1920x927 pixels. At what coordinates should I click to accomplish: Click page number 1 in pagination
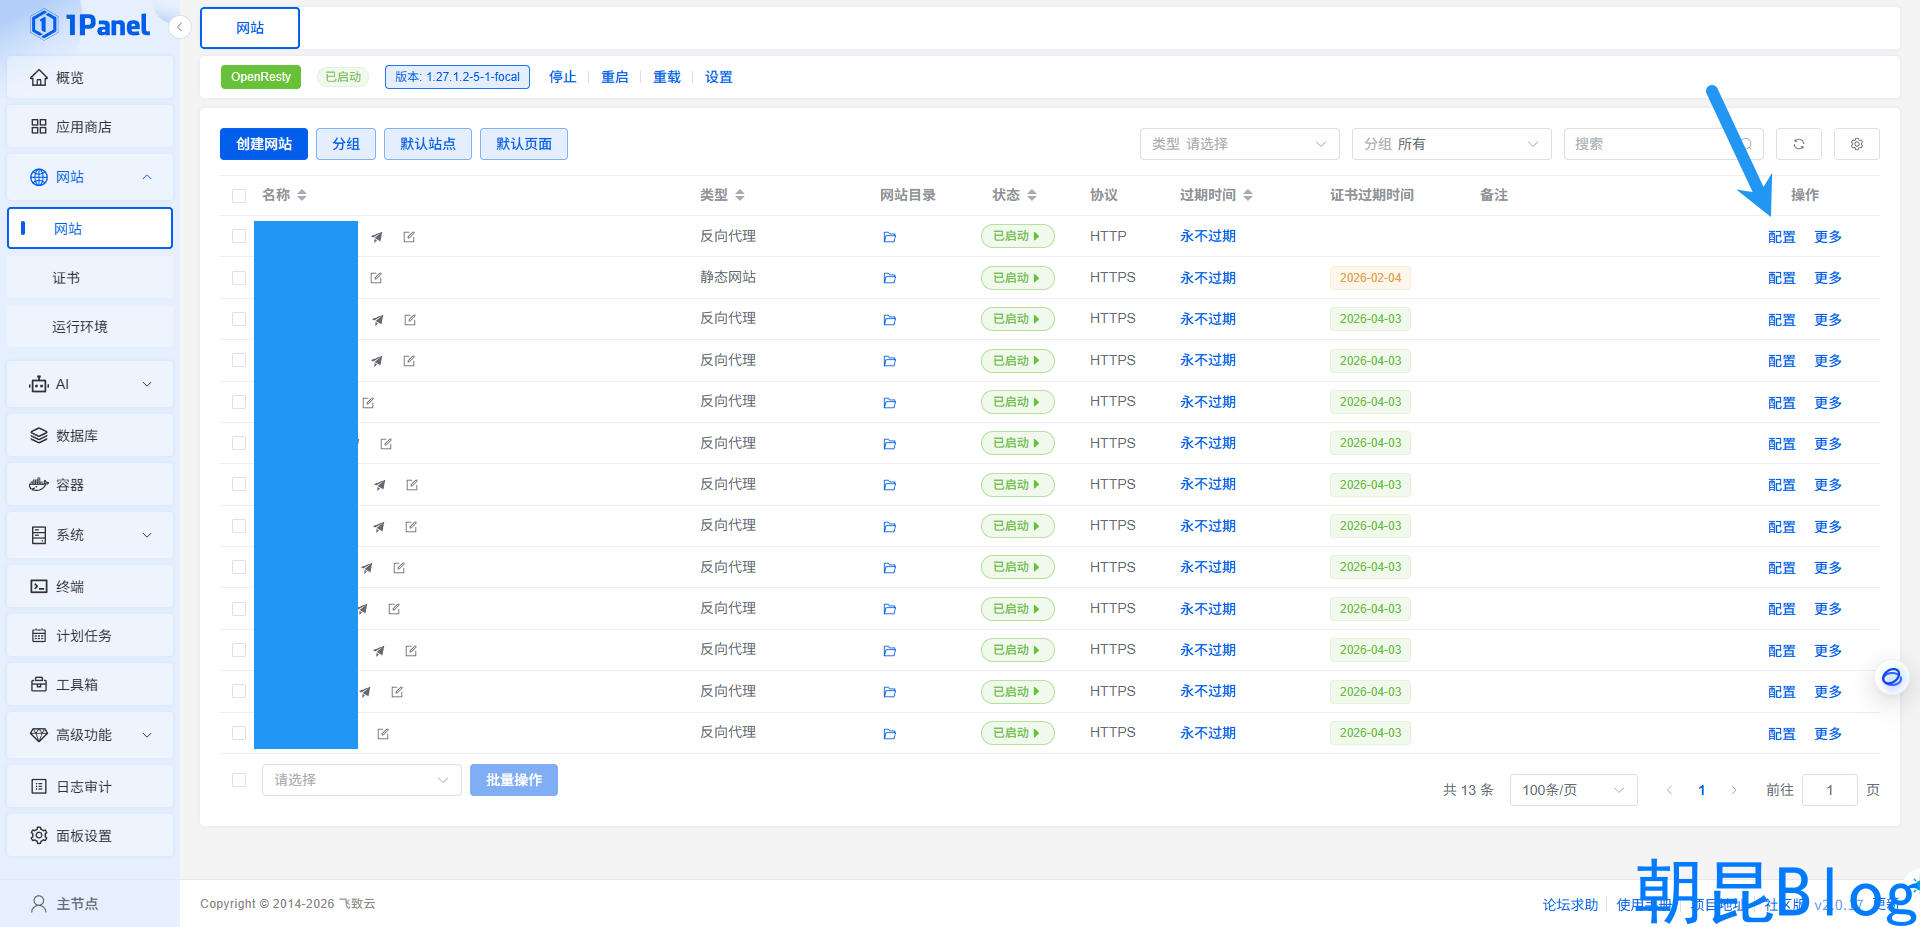1702,790
